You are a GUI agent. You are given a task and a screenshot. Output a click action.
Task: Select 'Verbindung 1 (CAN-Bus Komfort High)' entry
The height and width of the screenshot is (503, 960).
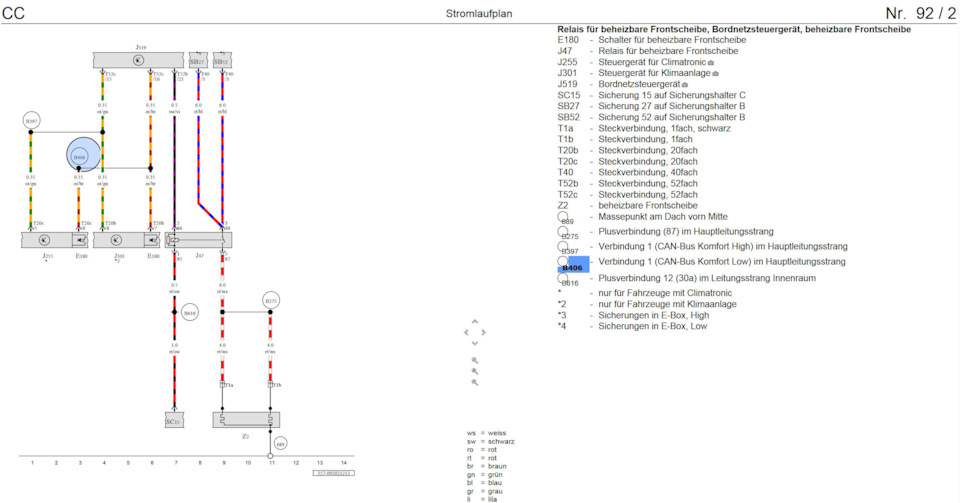[723, 247]
